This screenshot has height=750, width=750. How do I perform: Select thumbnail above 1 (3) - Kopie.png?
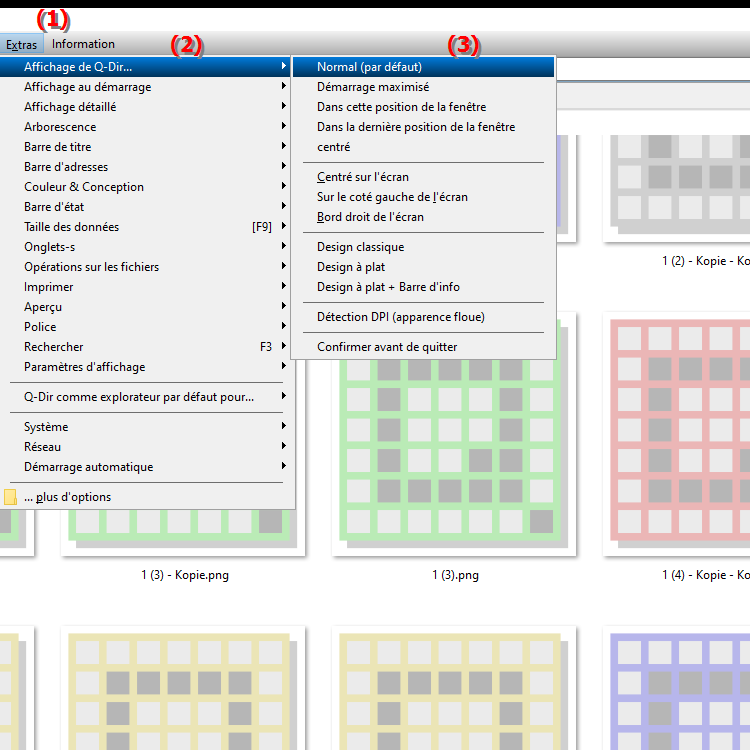point(183,532)
